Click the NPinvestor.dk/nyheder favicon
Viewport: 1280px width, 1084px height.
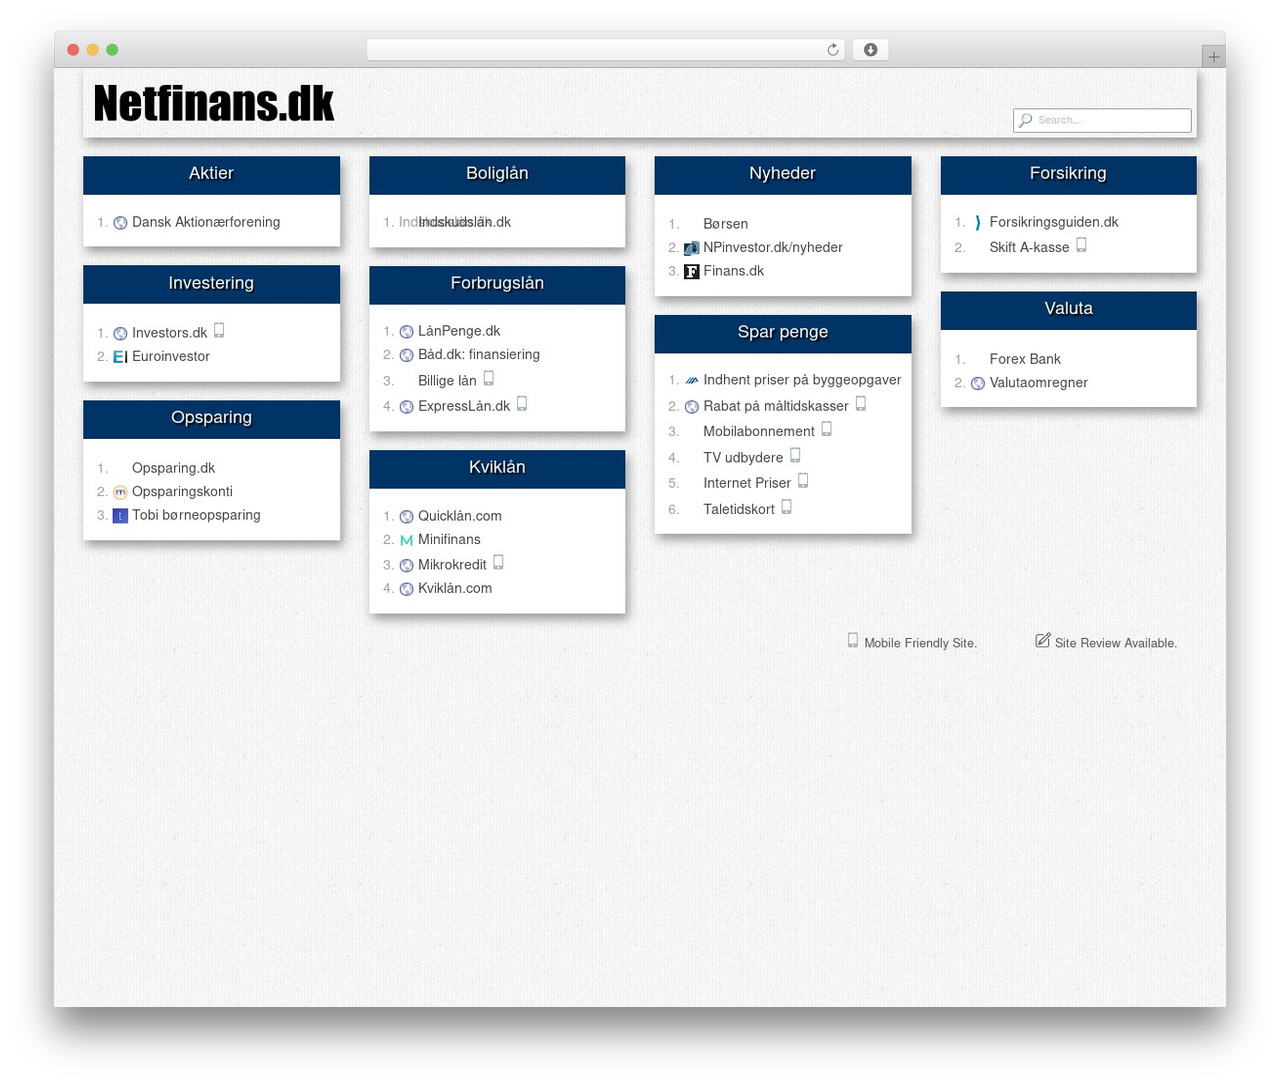pyautogui.click(x=692, y=248)
